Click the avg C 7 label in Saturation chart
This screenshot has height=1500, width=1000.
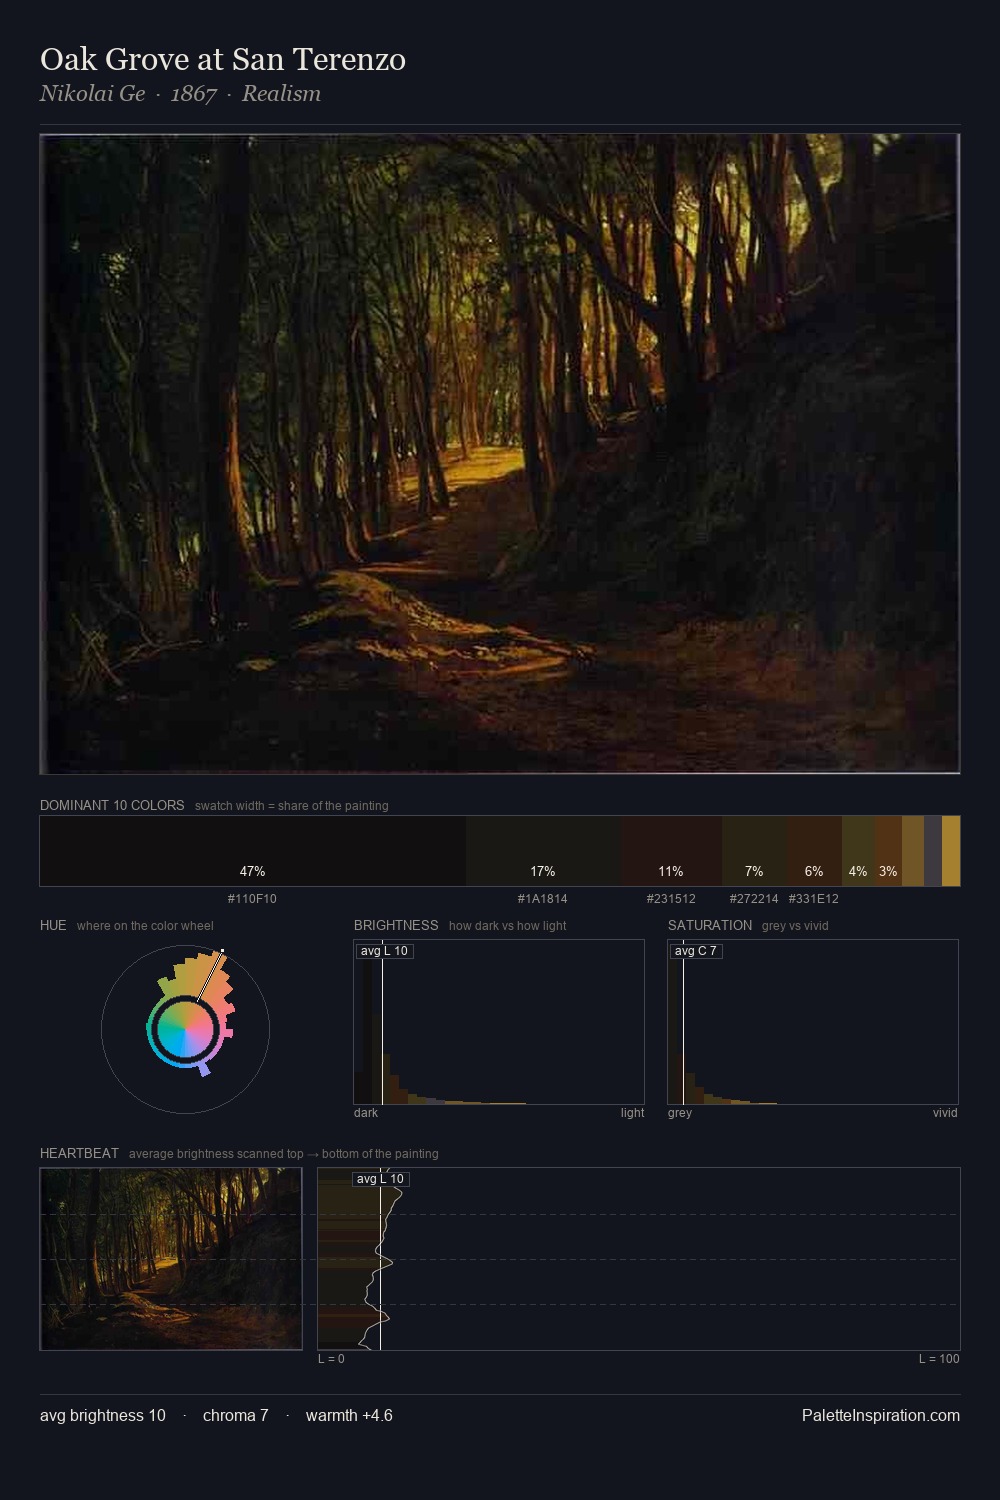point(696,951)
